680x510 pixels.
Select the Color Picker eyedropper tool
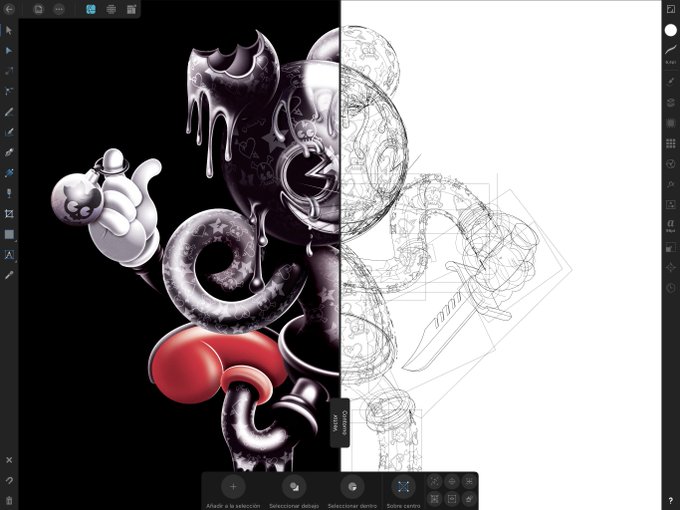tap(9, 275)
